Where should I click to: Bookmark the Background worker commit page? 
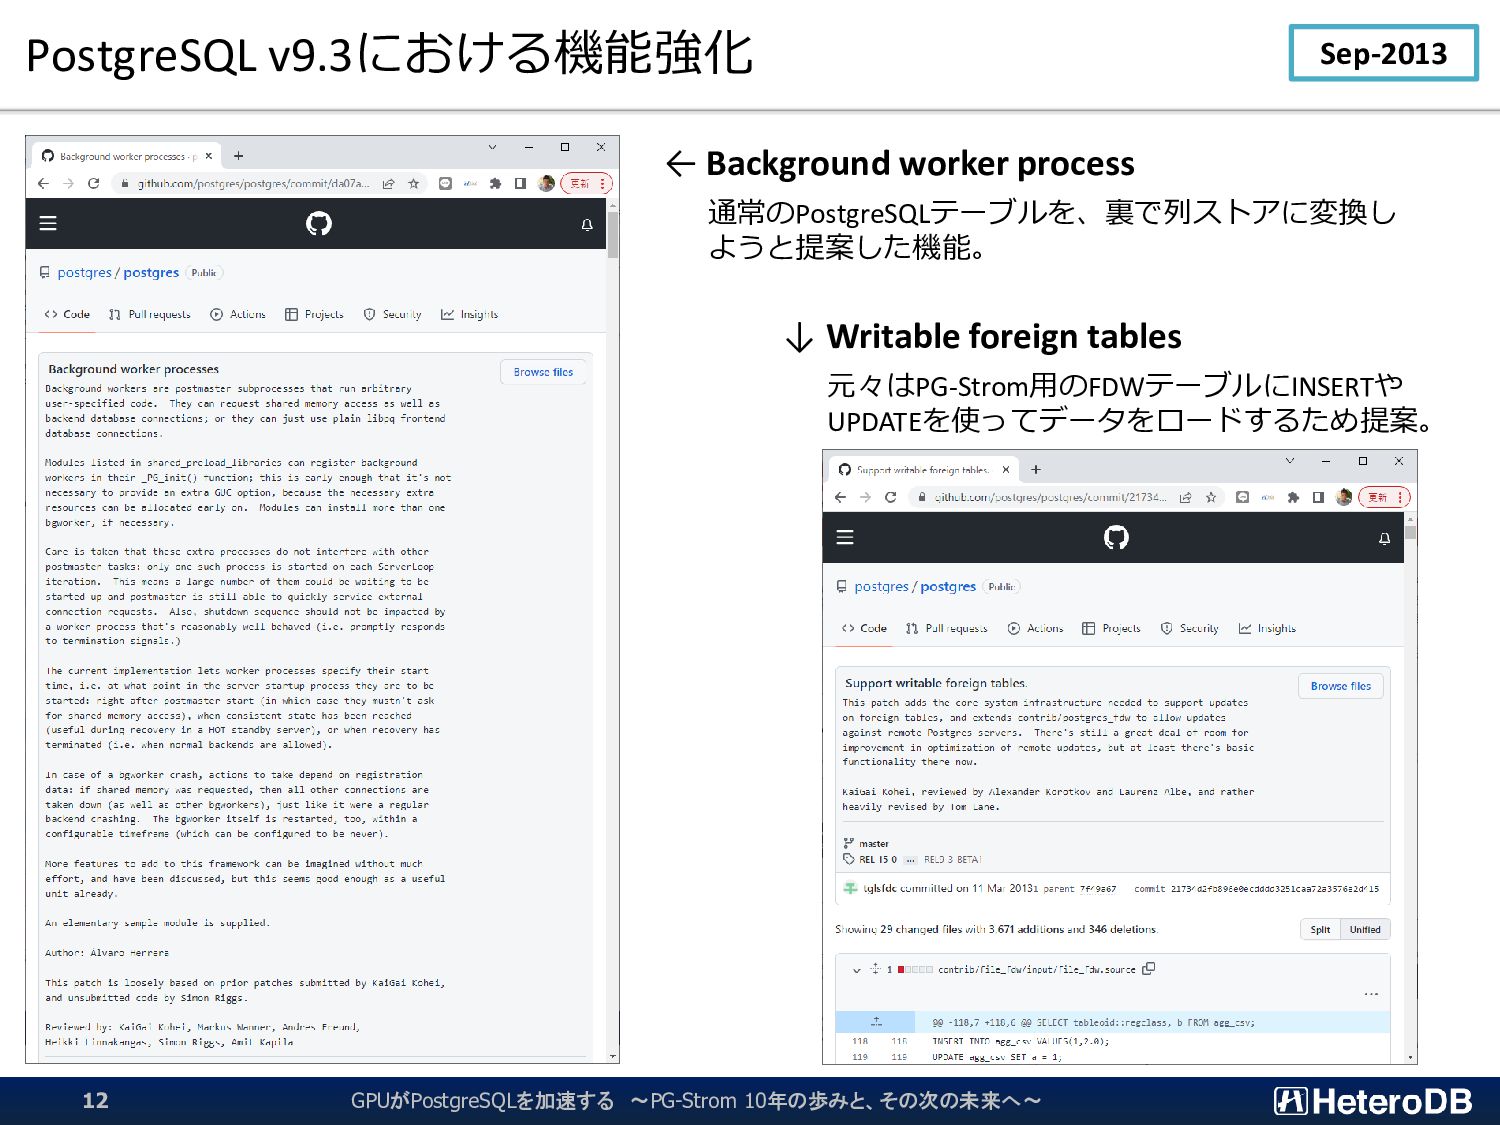coord(413,183)
